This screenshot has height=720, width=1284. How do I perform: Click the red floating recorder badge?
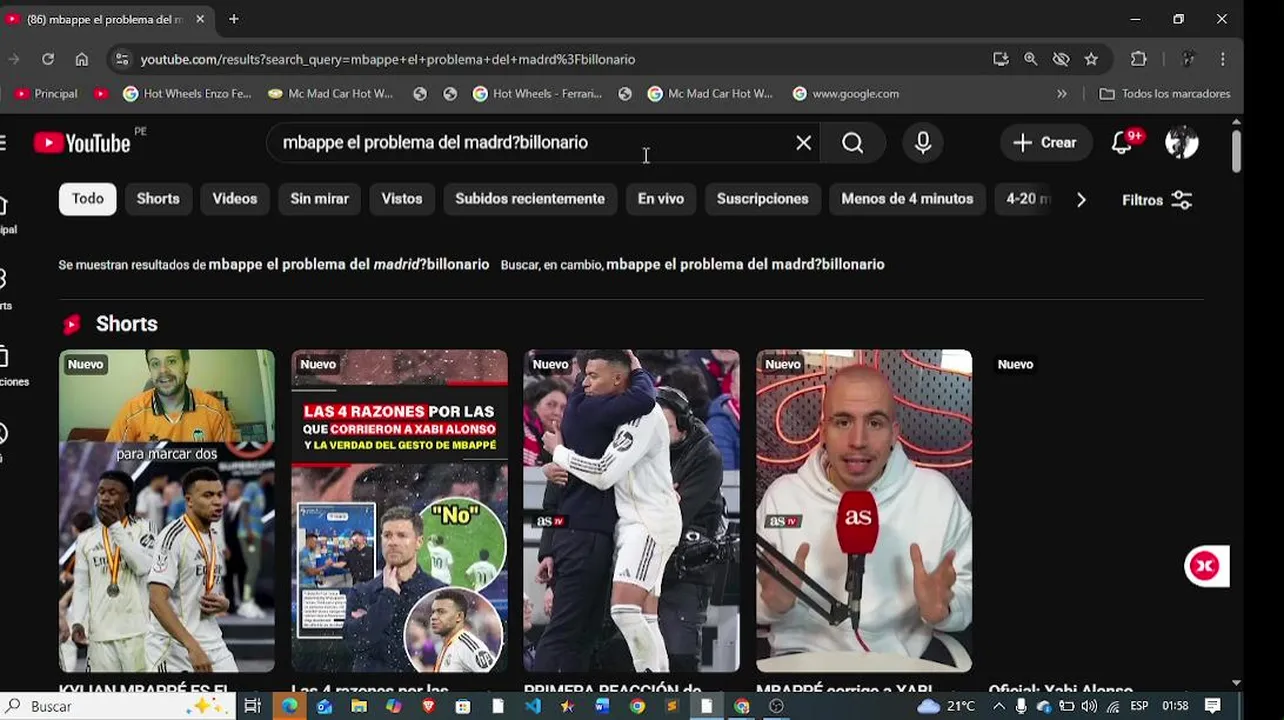1205,566
